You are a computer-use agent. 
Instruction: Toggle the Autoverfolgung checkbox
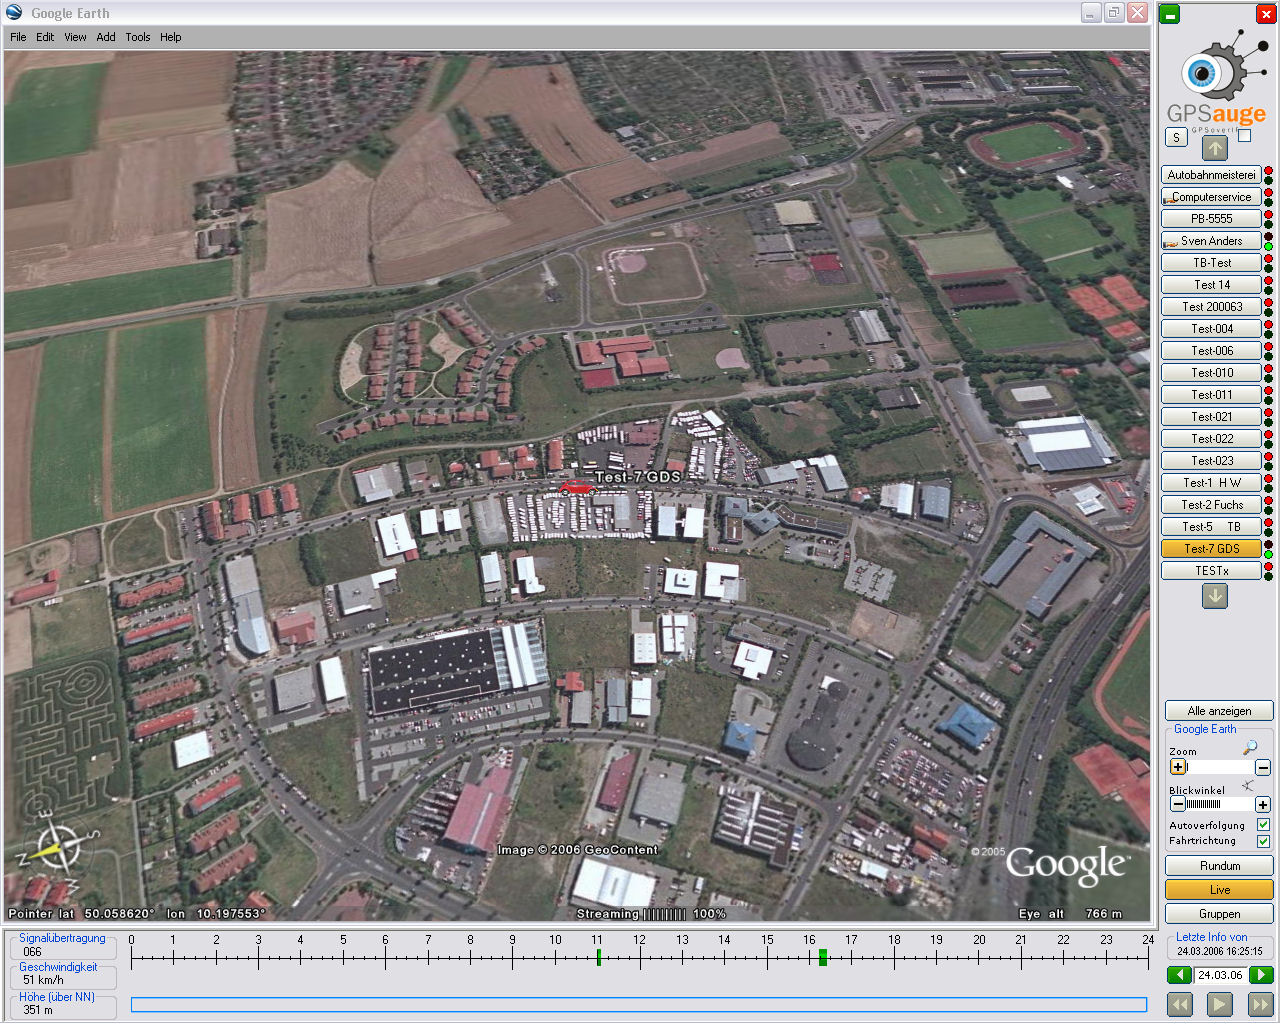(x=1263, y=825)
